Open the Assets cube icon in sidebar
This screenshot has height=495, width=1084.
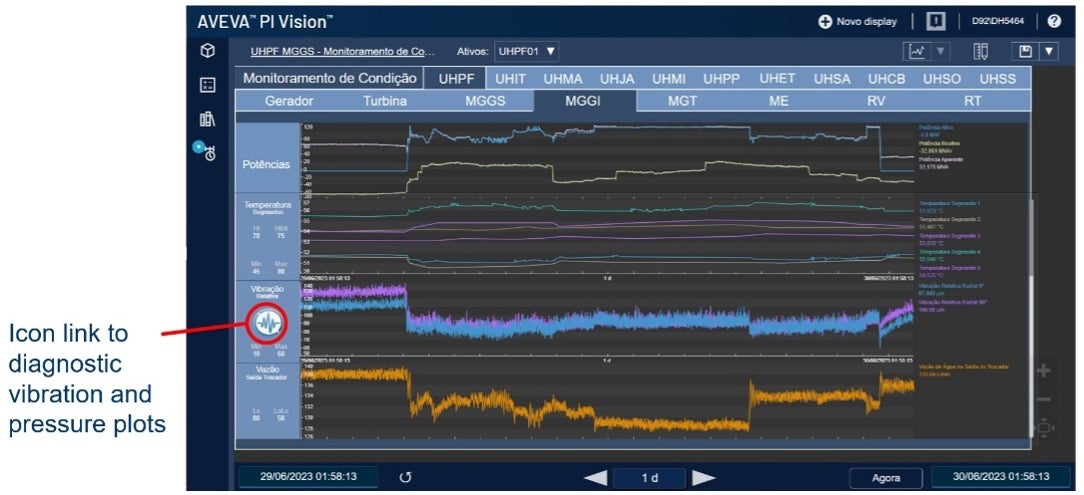point(208,51)
